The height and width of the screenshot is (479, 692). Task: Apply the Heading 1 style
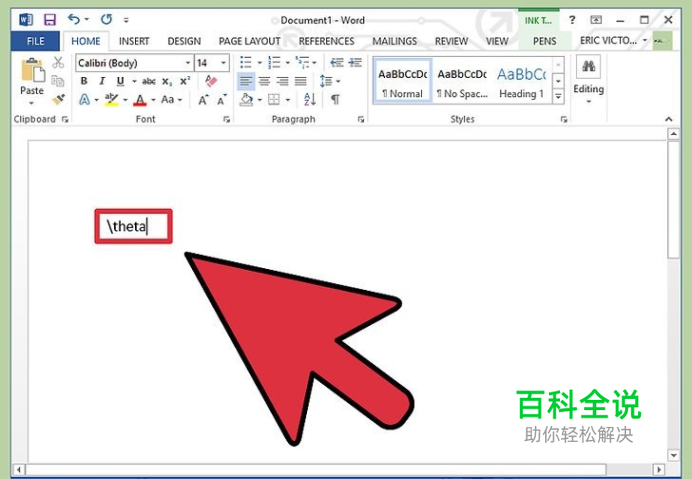coord(521,82)
